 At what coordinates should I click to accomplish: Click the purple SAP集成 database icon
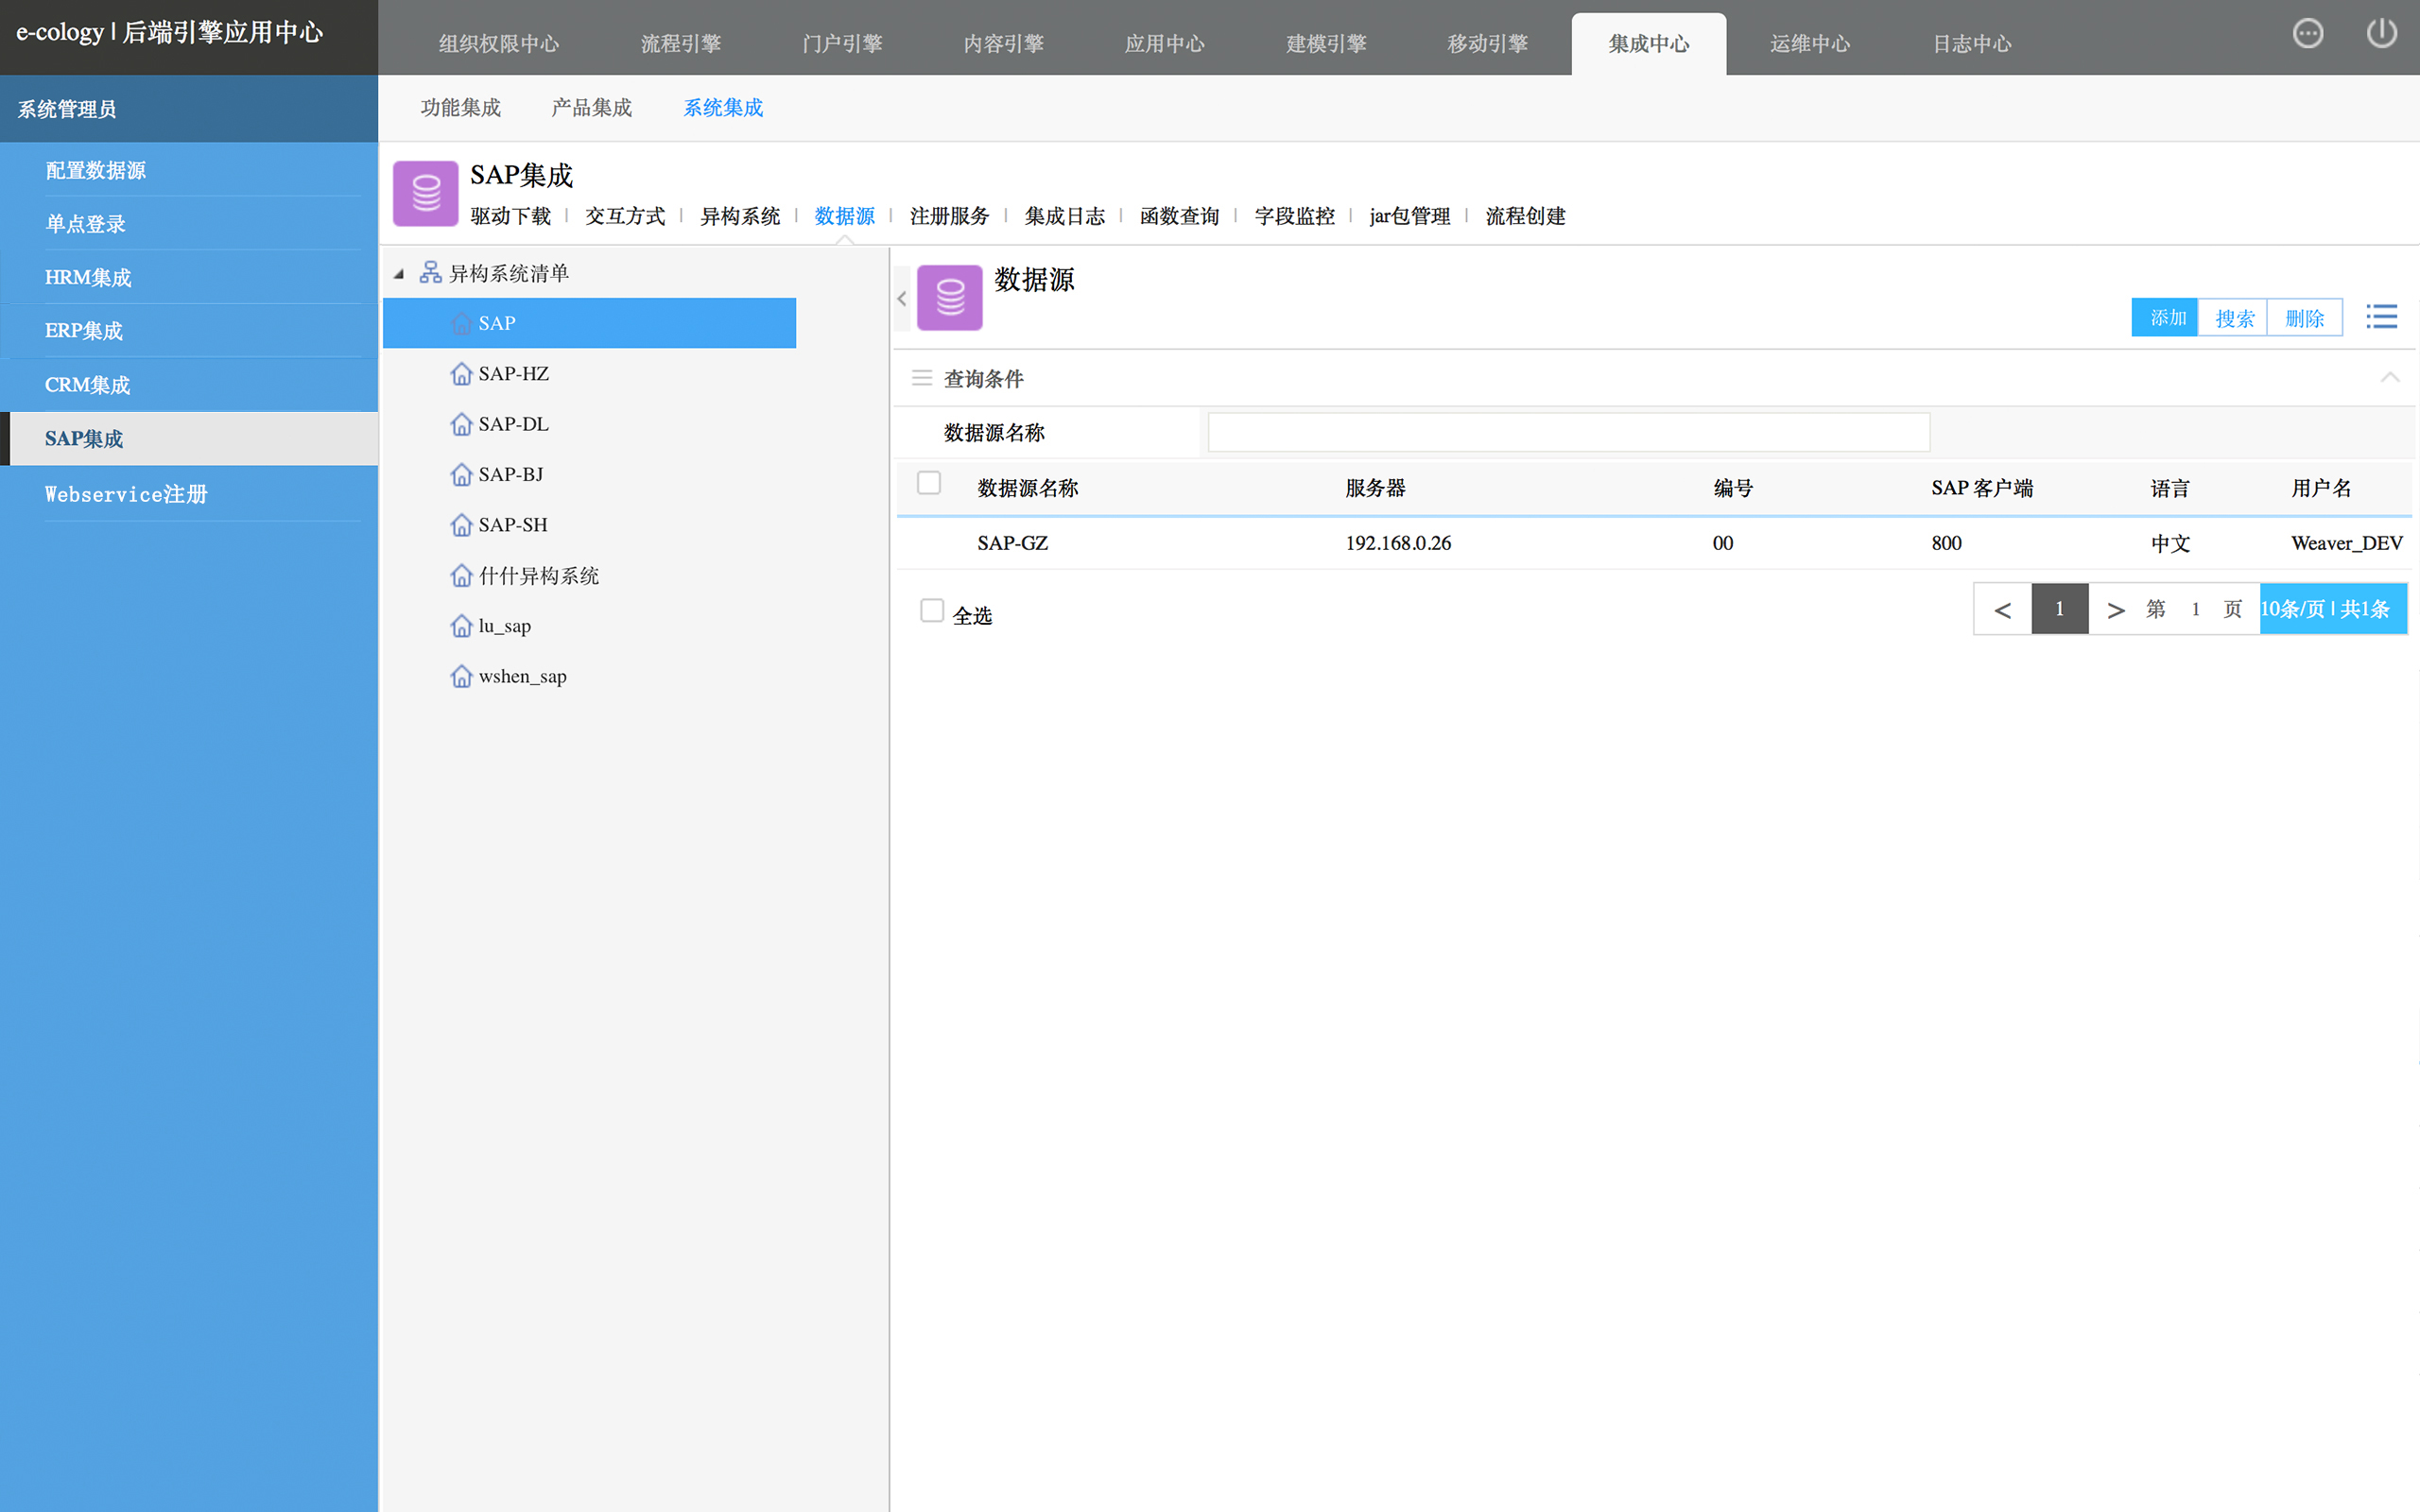[x=425, y=193]
